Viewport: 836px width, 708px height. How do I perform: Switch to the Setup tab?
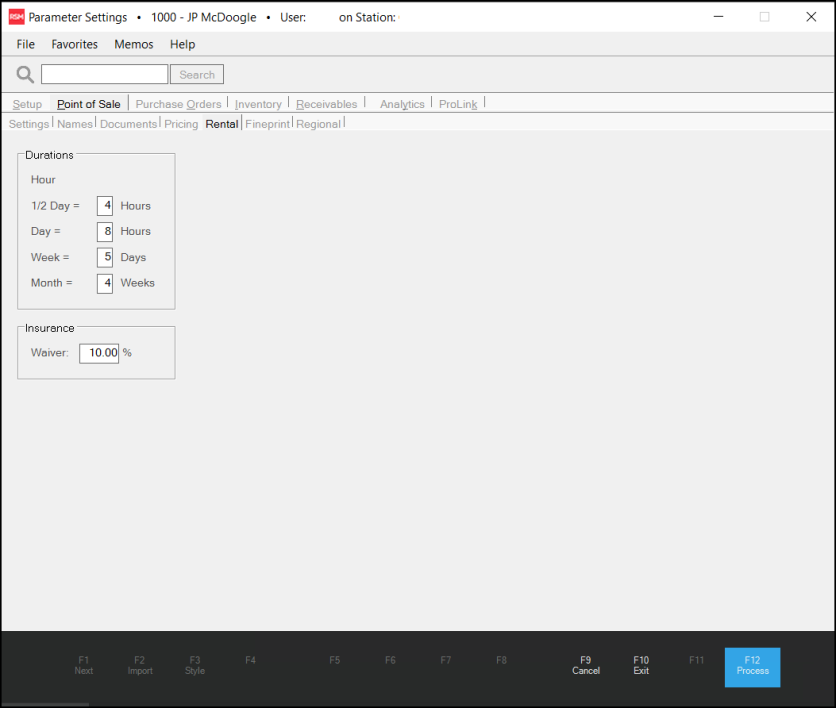click(x=27, y=104)
